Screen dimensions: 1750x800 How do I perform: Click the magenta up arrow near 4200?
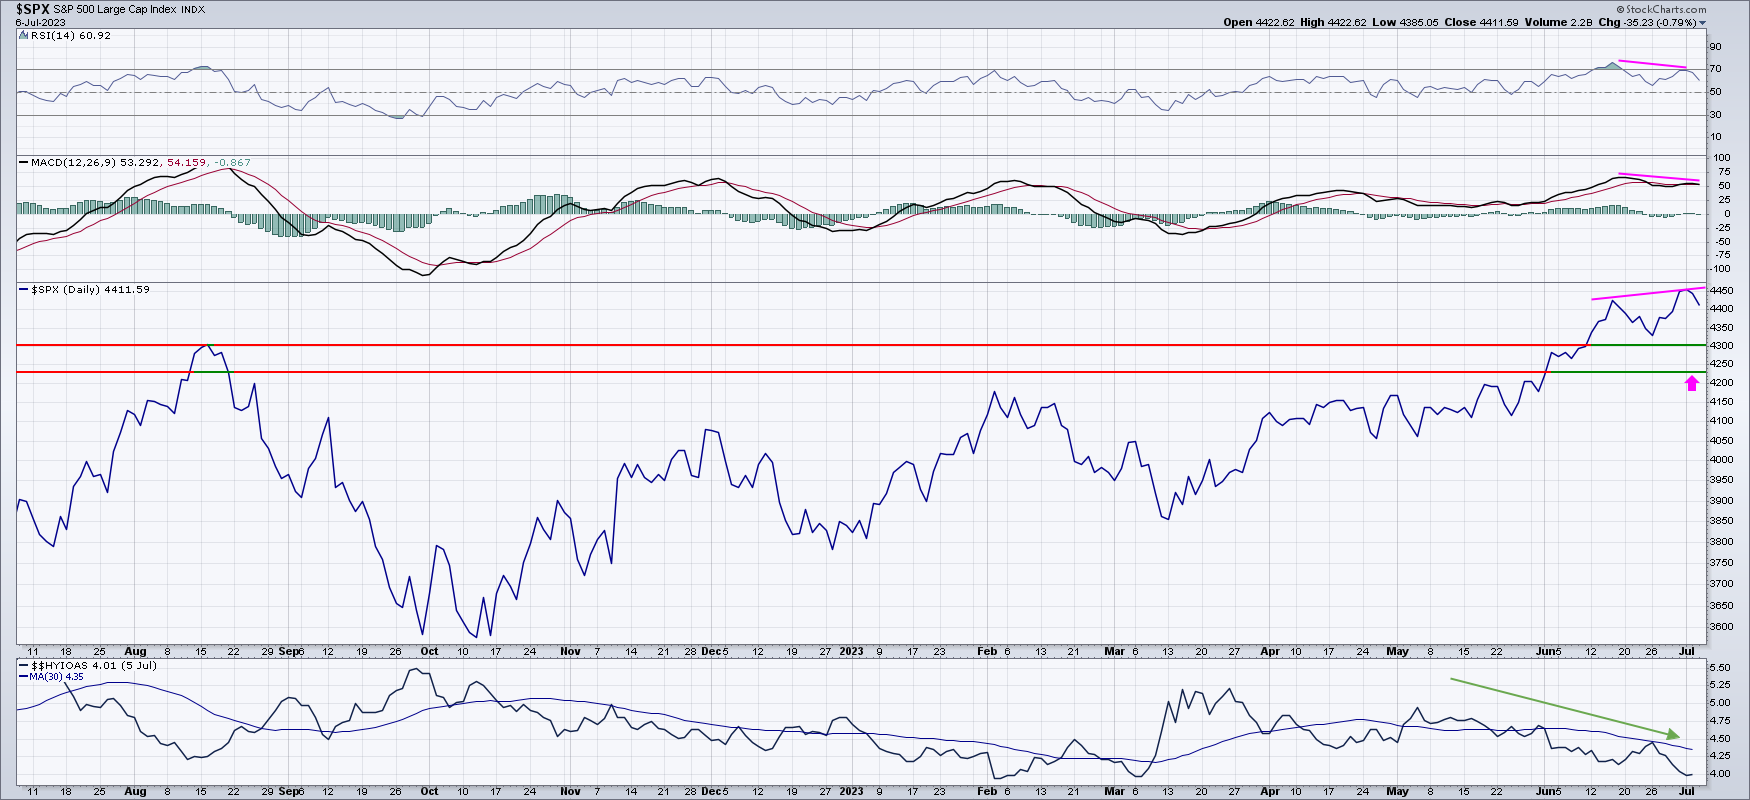[1691, 383]
